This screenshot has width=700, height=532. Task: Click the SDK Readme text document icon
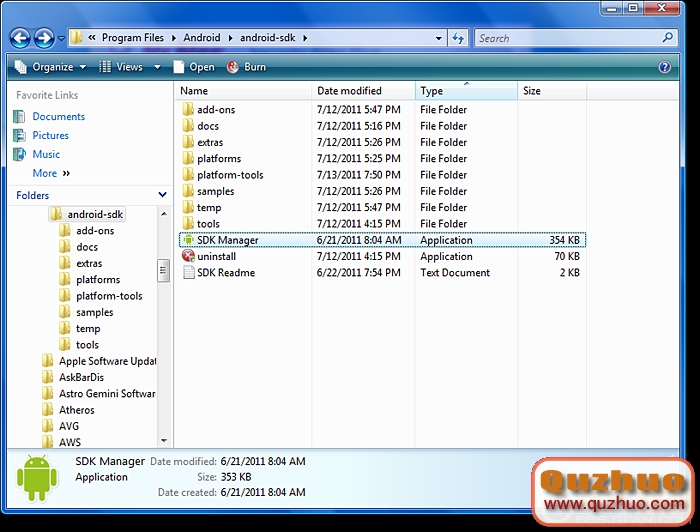pos(189,273)
